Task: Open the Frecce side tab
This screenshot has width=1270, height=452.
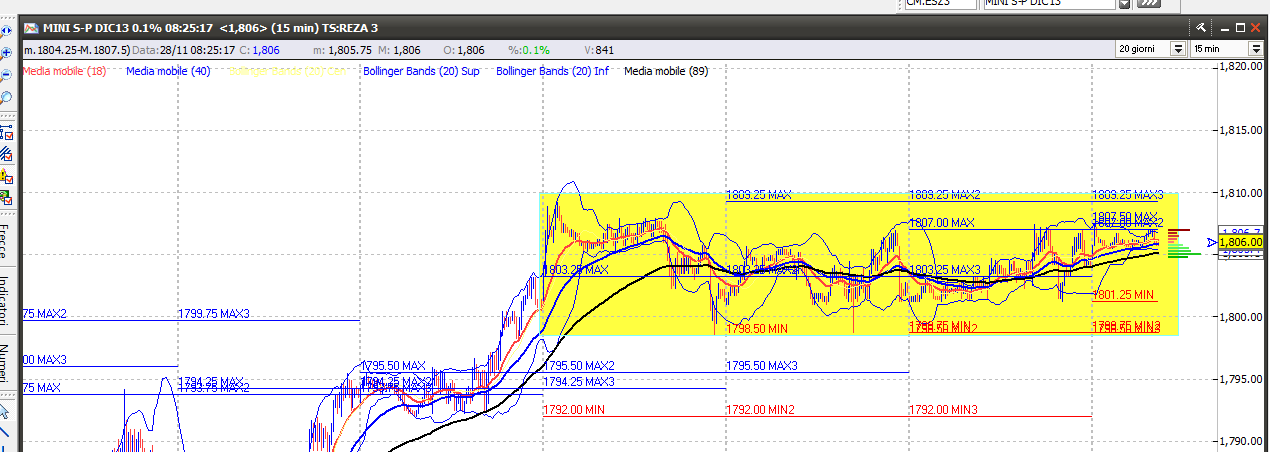Action: 6,242
